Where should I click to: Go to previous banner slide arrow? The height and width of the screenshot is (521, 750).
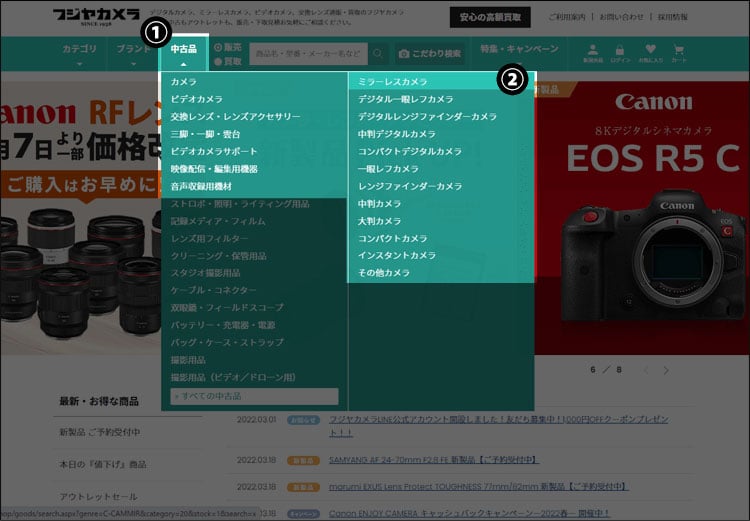point(646,370)
